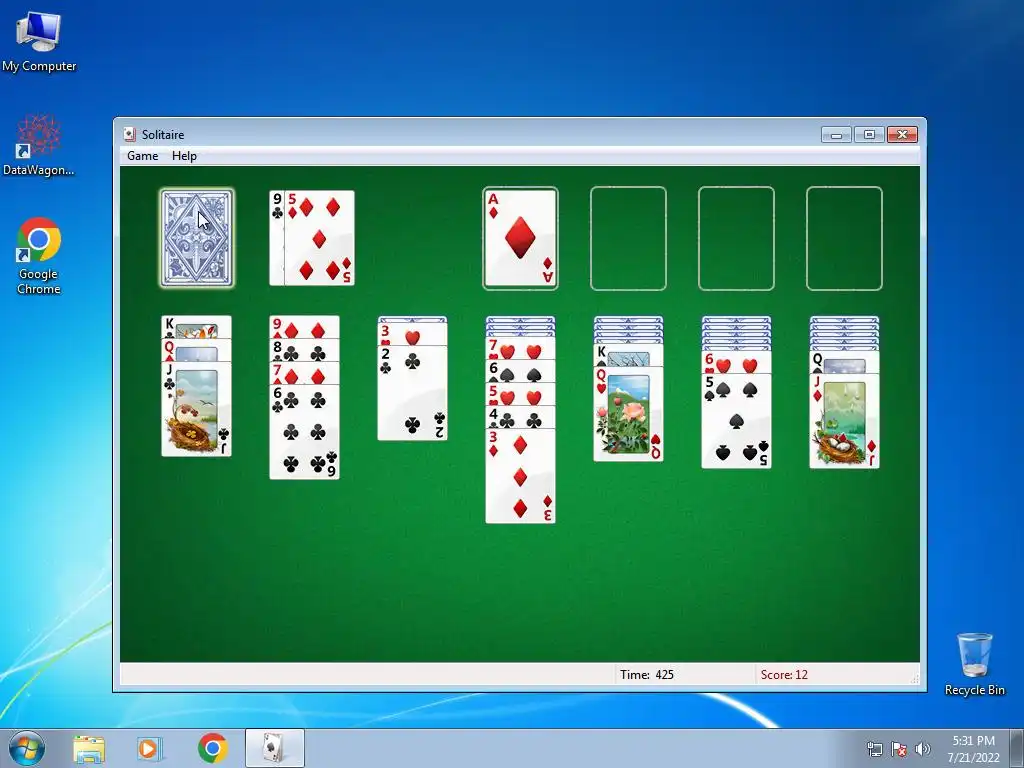
Task: Select the 8 of clubs card
Action: (x=304, y=351)
